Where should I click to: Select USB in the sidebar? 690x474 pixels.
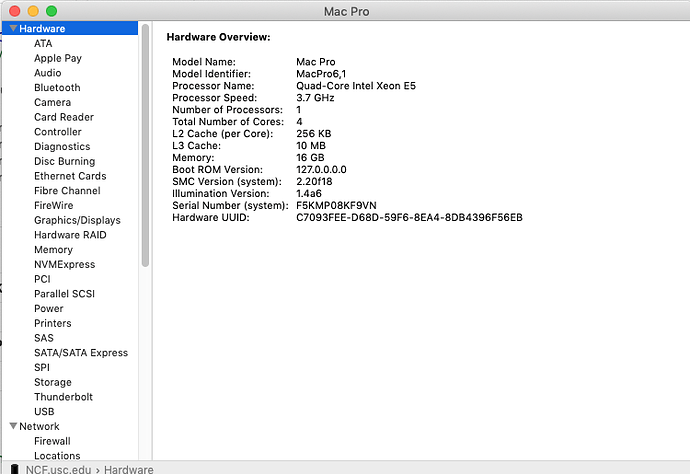pyautogui.click(x=44, y=412)
